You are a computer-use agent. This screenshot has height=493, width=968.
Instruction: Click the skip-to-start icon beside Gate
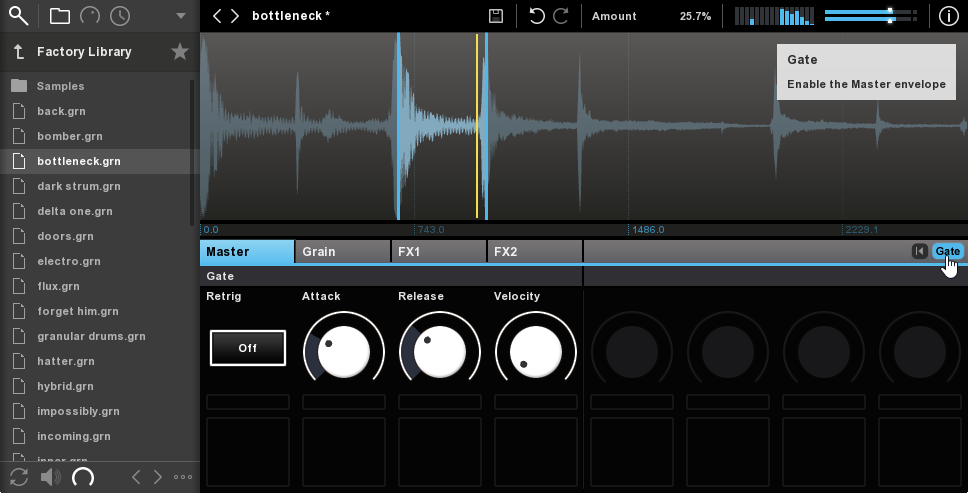(x=920, y=251)
